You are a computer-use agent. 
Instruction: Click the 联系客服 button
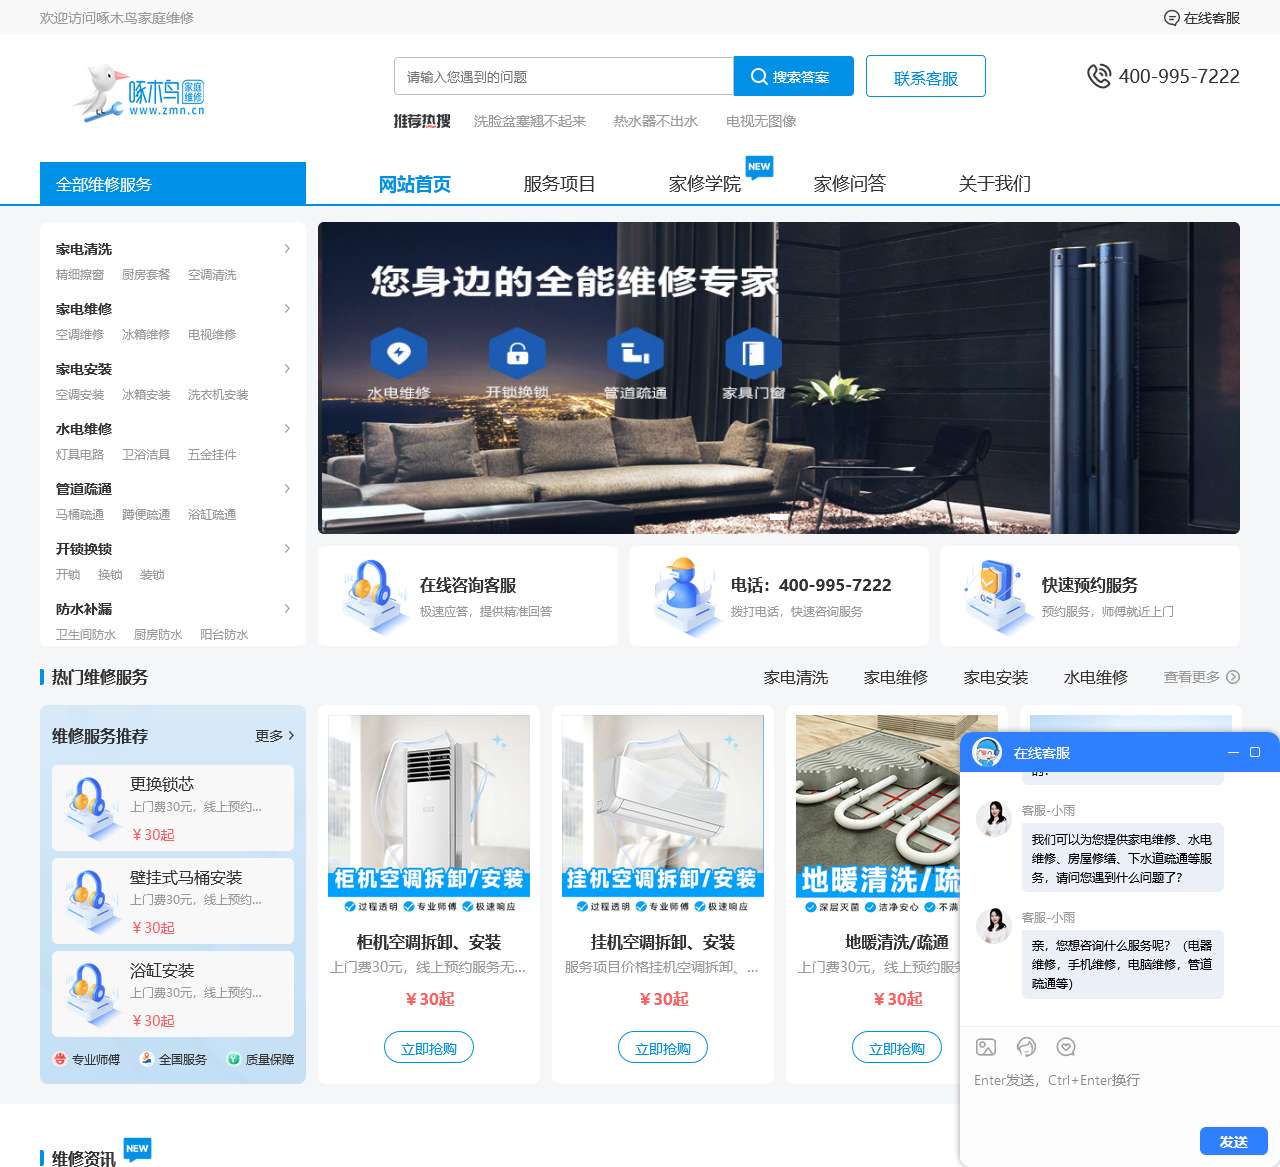[x=926, y=76]
